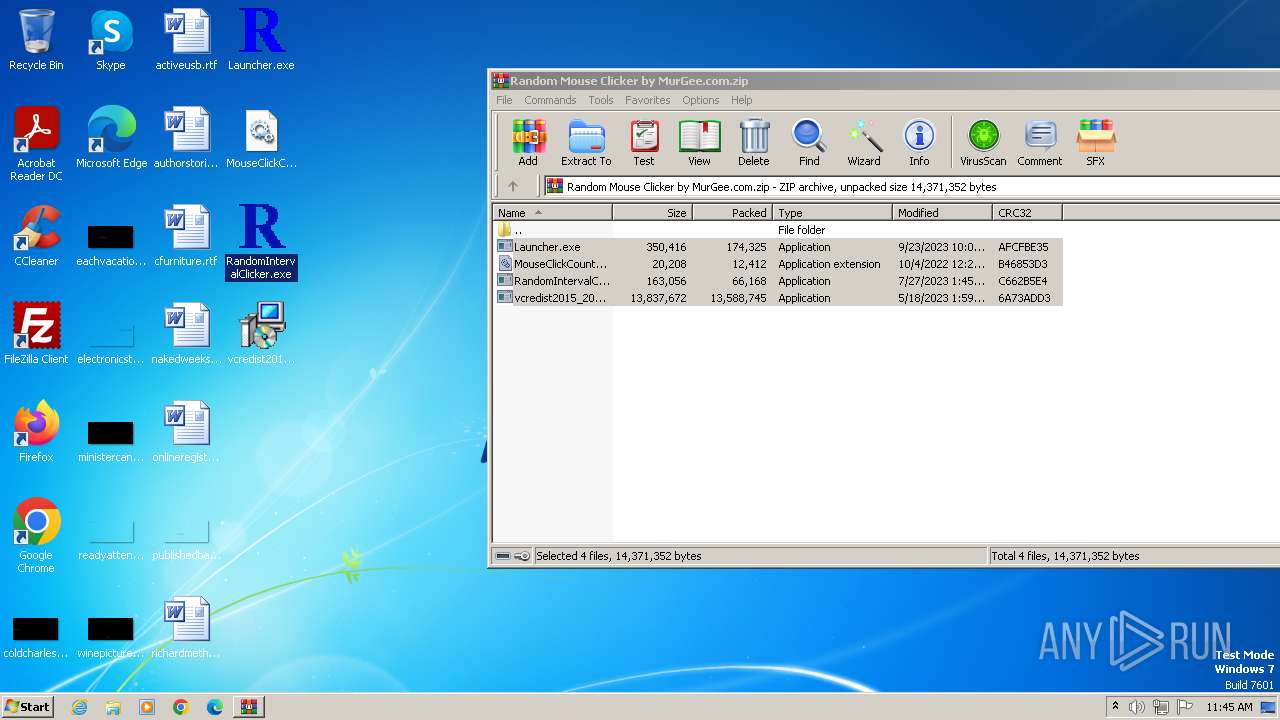Viewport: 1280px width, 720px height.
Task: Open Google Chrome desktop shortcut
Action: [36, 536]
